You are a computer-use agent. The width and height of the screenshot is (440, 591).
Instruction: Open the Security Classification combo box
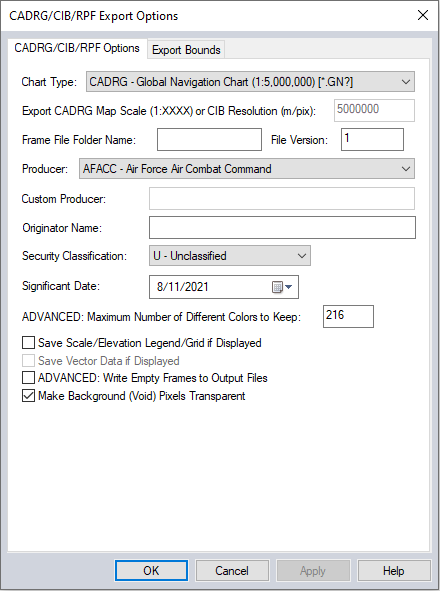pos(230,256)
